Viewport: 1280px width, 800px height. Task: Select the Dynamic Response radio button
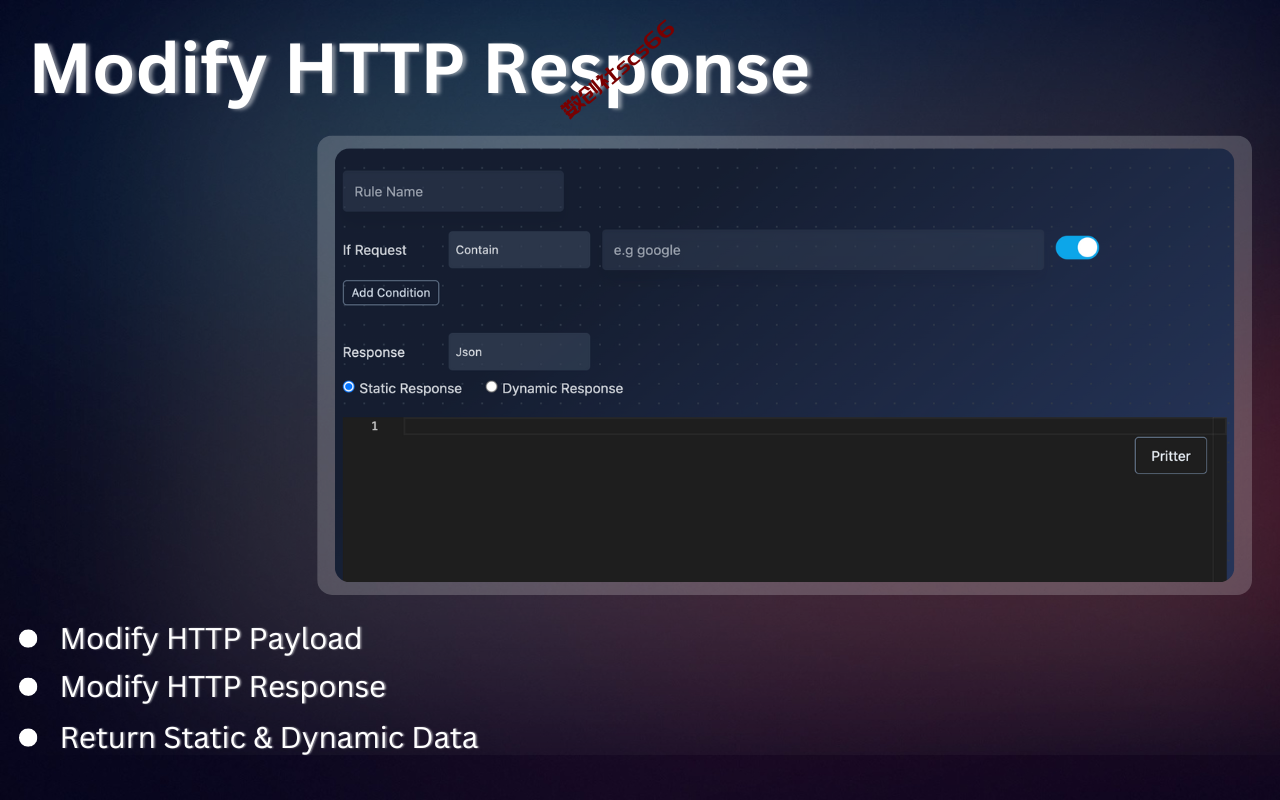pyautogui.click(x=492, y=387)
